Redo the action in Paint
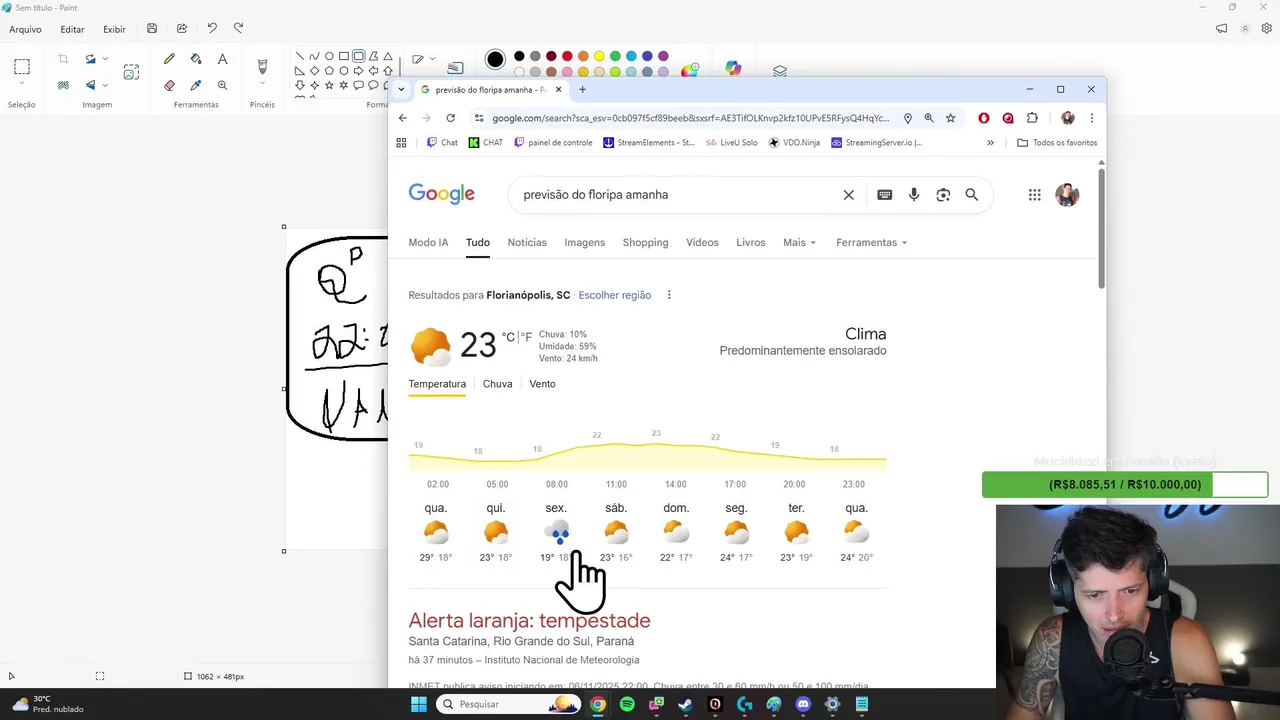This screenshot has height=720, width=1280. [238, 28]
